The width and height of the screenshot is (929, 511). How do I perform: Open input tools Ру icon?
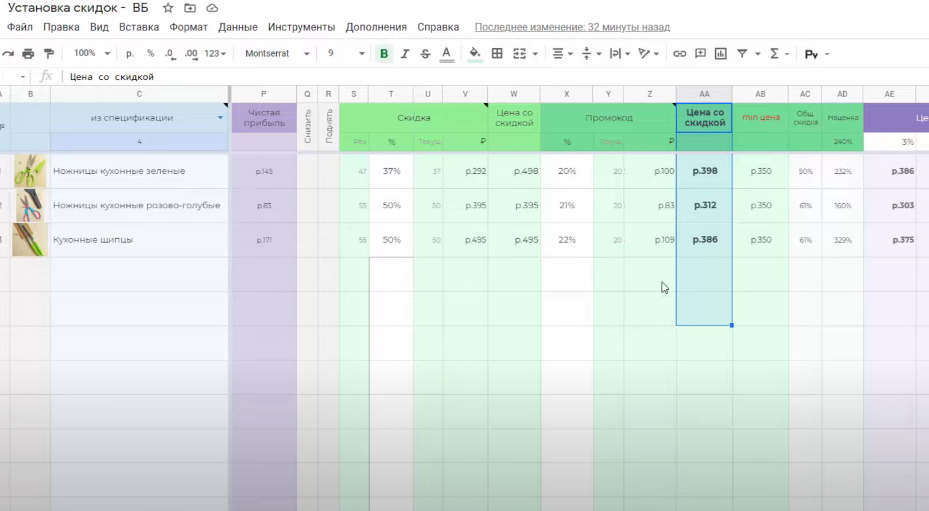coord(812,54)
